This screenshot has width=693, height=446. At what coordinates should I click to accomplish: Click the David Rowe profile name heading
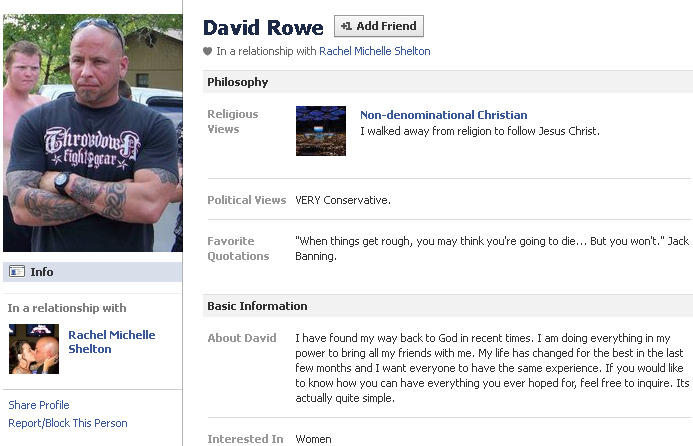pos(263,27)
